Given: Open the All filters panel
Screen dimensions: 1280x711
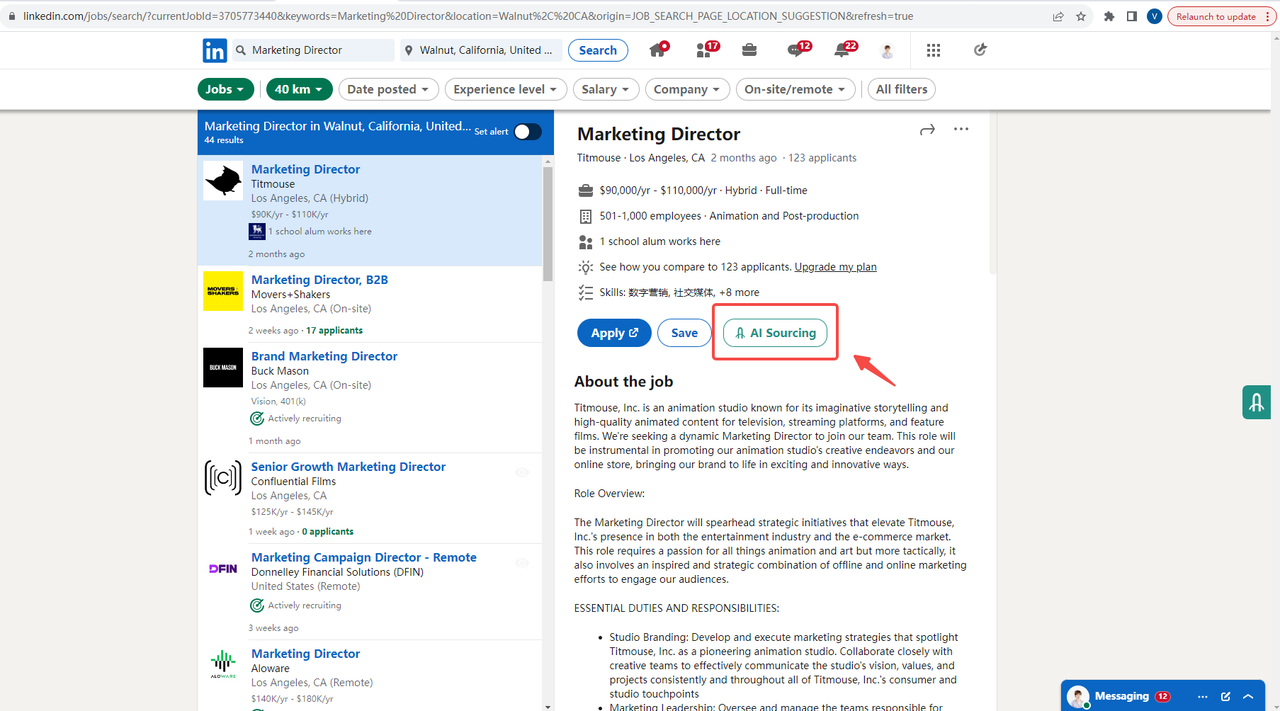Looking at the screenshot, I should click(x=902, y=89).
